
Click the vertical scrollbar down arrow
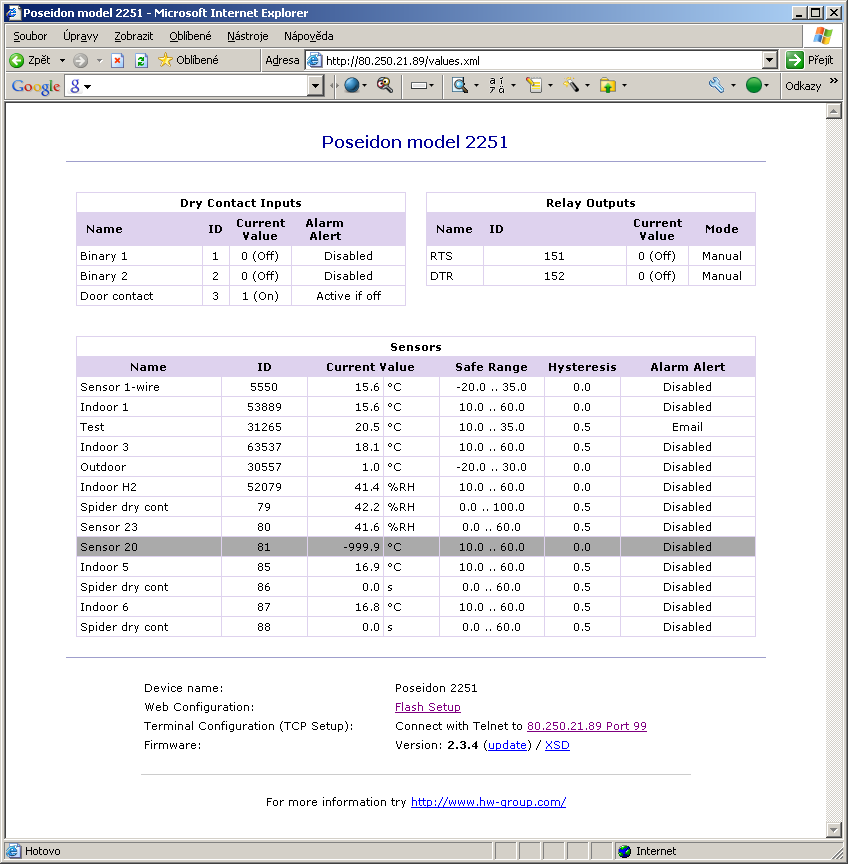(834, 829)
